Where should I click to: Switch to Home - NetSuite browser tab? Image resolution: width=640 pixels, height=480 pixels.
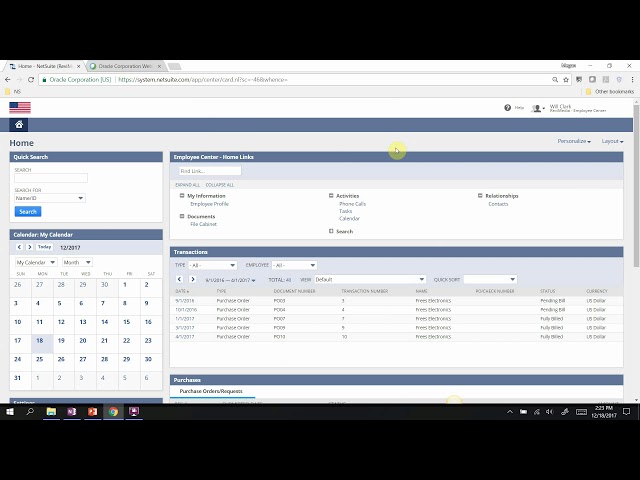click(45, 66)
